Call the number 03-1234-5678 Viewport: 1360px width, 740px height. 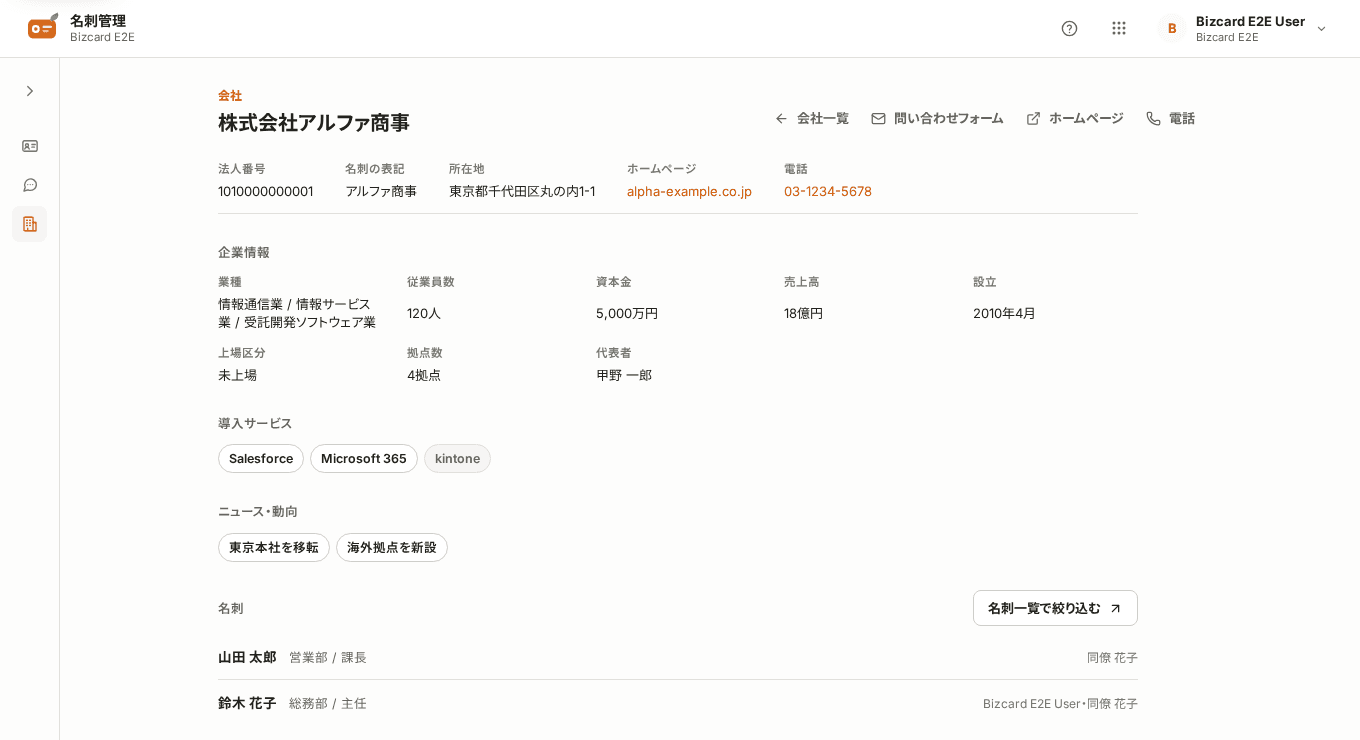click(828, 191)
